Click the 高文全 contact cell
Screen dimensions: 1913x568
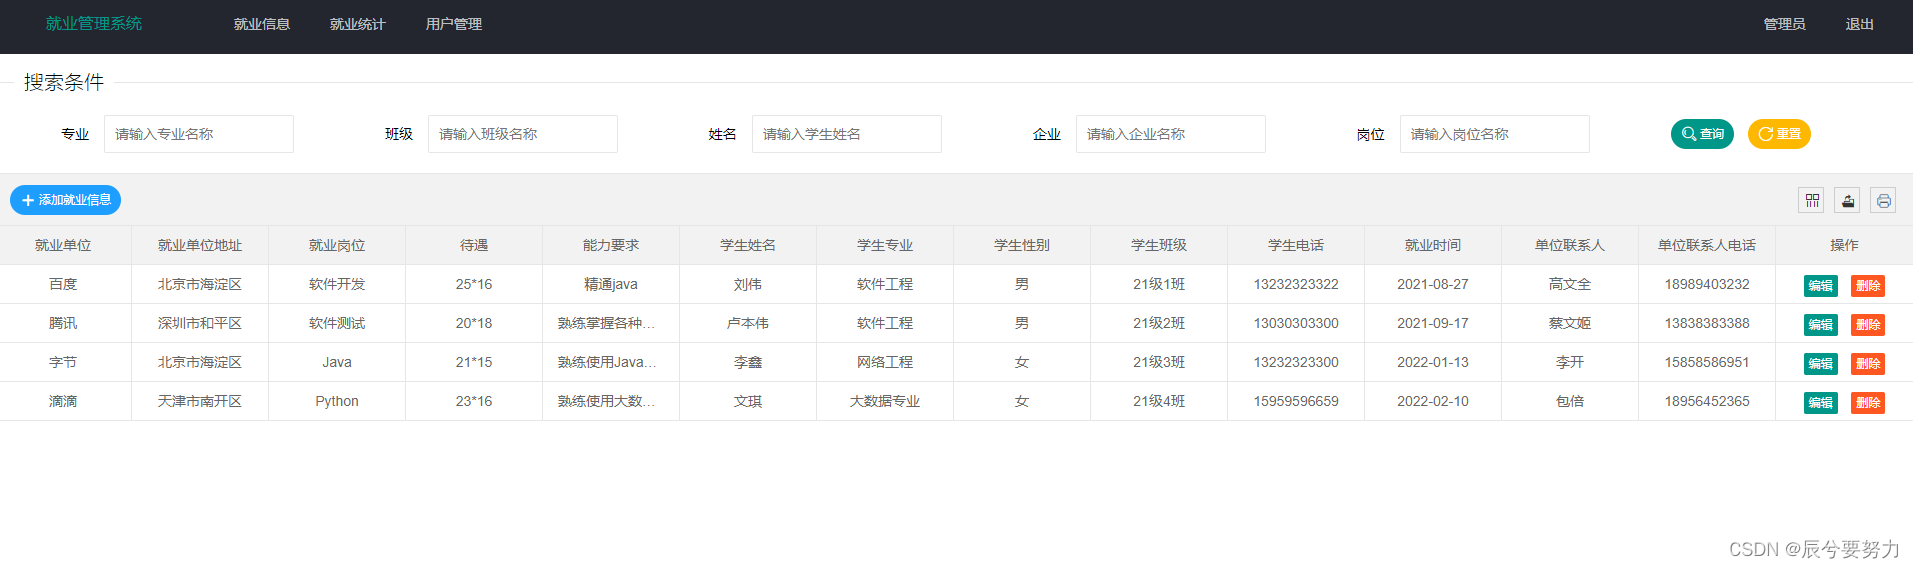click(x=1570, y=284)
